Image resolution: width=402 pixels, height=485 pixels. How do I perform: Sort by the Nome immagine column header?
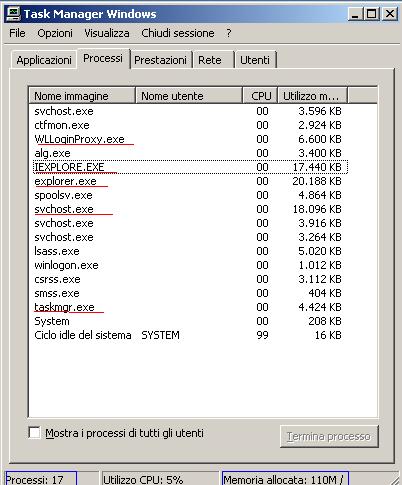tap(82, 96)
